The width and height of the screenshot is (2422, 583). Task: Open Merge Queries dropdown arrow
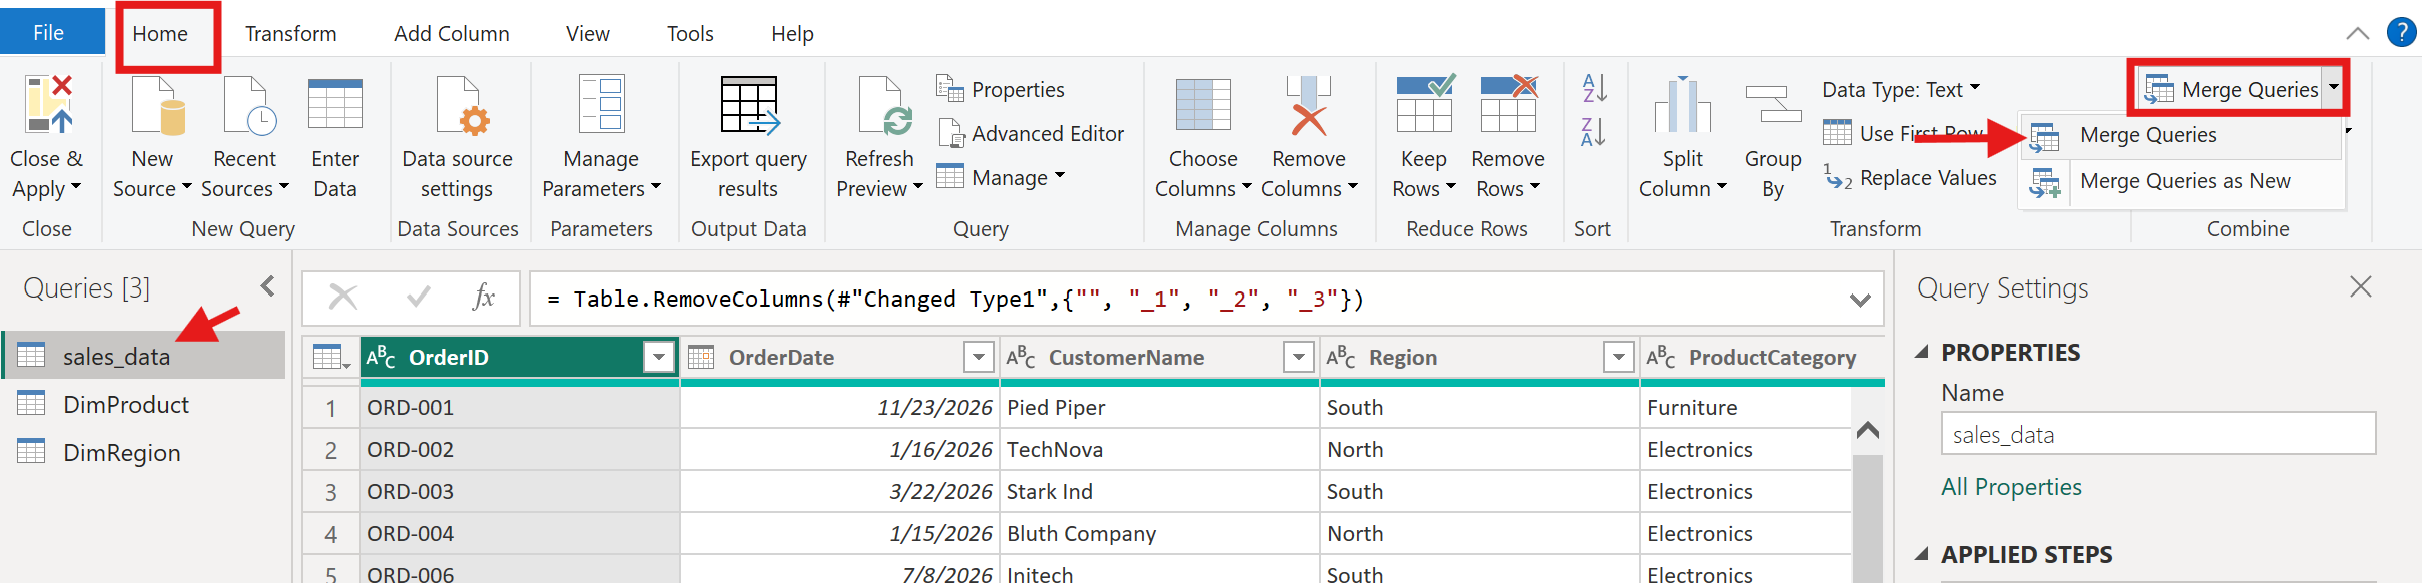(x=2334, y=88)
